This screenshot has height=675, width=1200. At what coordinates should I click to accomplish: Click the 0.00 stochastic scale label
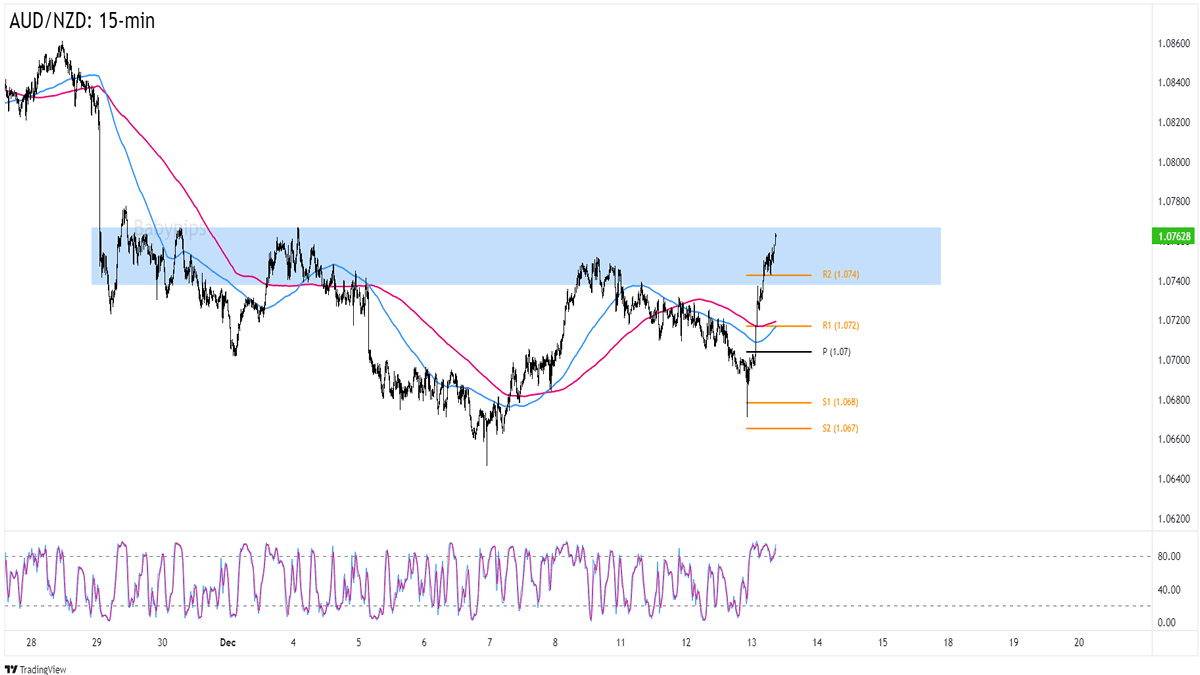click(x=1168, y=622)
